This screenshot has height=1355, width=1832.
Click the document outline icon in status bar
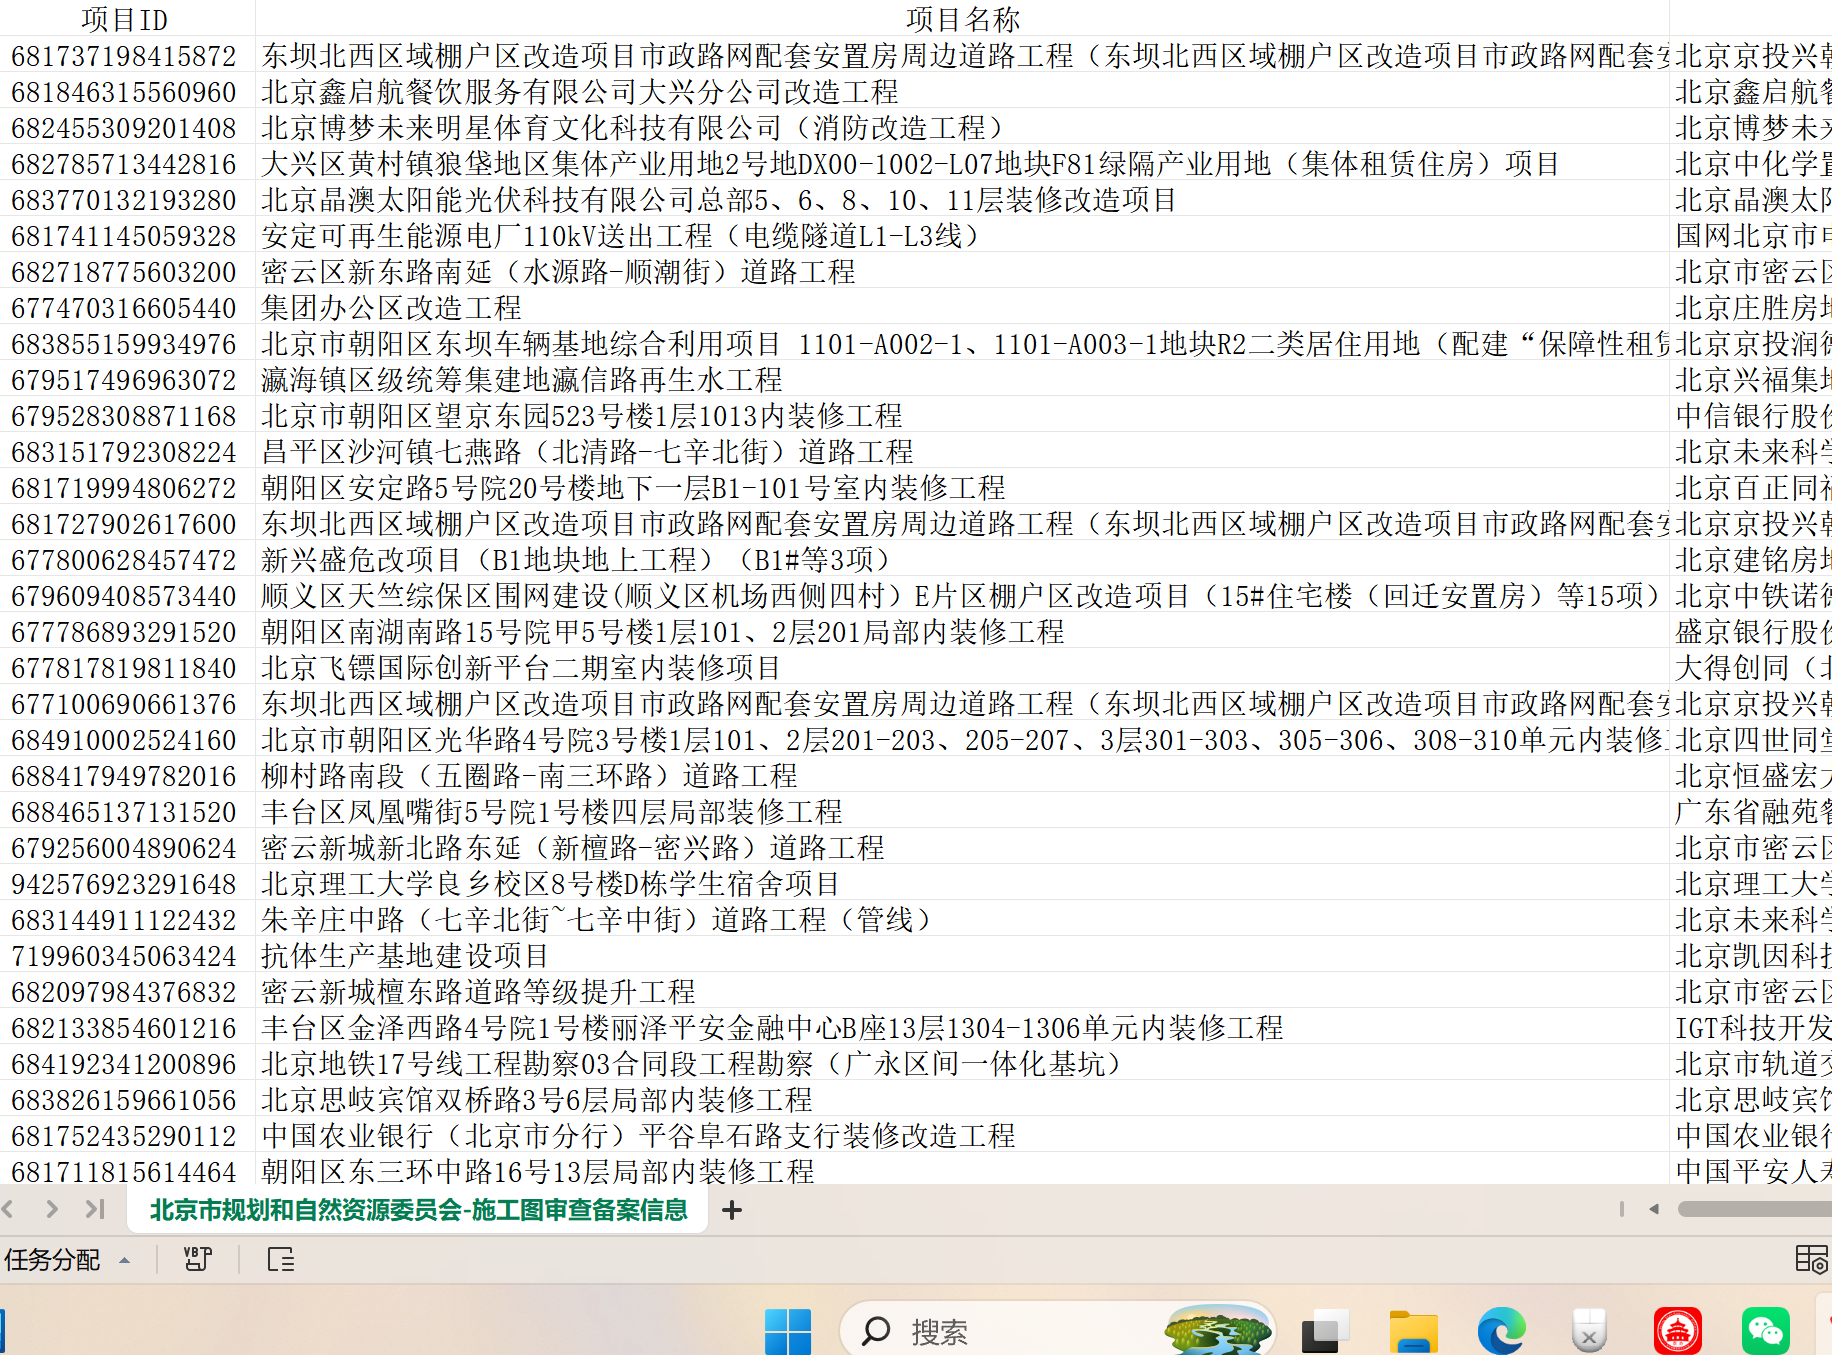tap(281, 1259)
